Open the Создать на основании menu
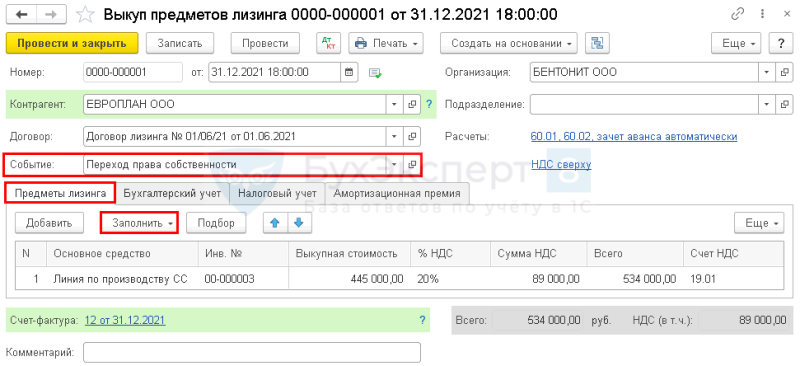Screen dimensions: 800x366 point(509,43)
